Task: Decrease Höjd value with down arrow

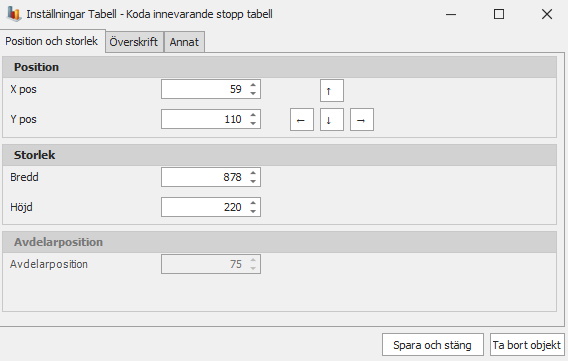Action: [x=253, y=211]
